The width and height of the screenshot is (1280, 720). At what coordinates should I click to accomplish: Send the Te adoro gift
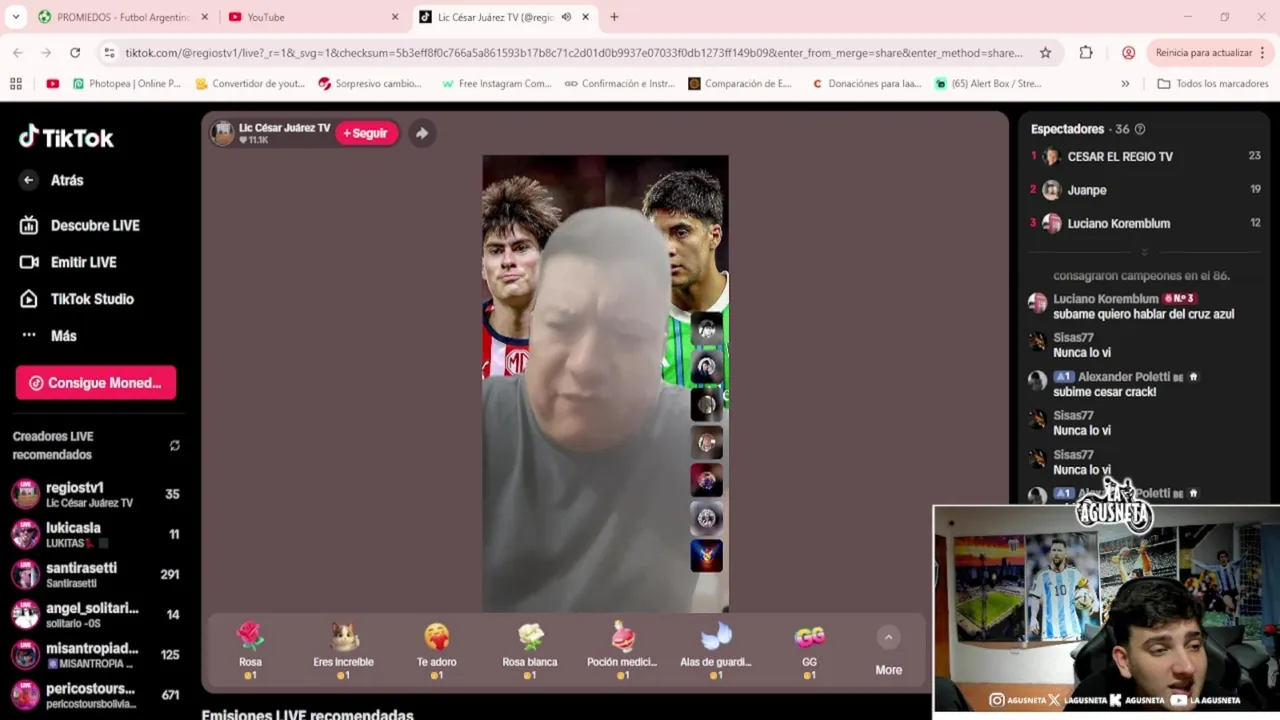tap(436, 650)
